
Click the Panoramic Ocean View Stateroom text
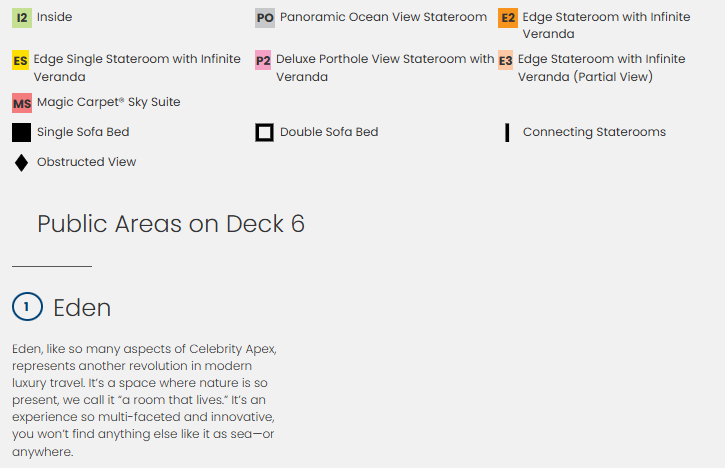383,17
